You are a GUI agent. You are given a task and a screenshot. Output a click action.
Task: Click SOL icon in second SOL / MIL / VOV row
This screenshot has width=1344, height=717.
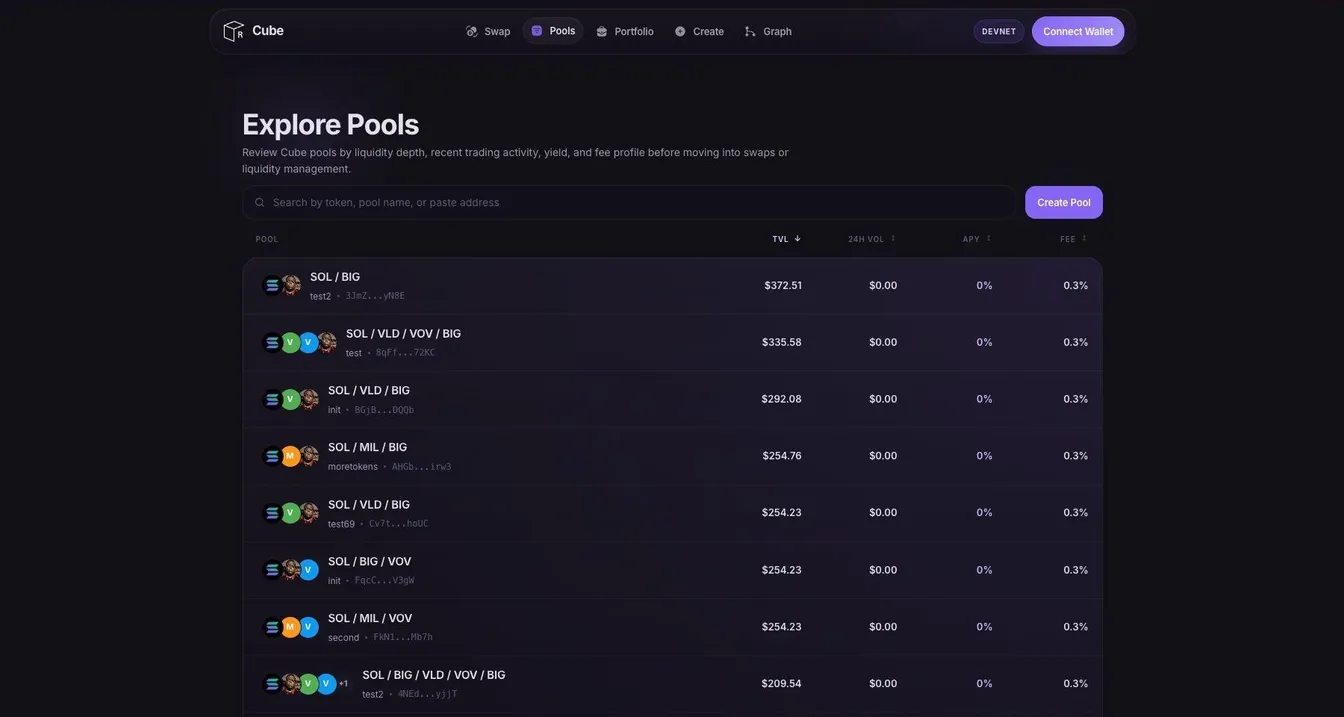[272, 628]
